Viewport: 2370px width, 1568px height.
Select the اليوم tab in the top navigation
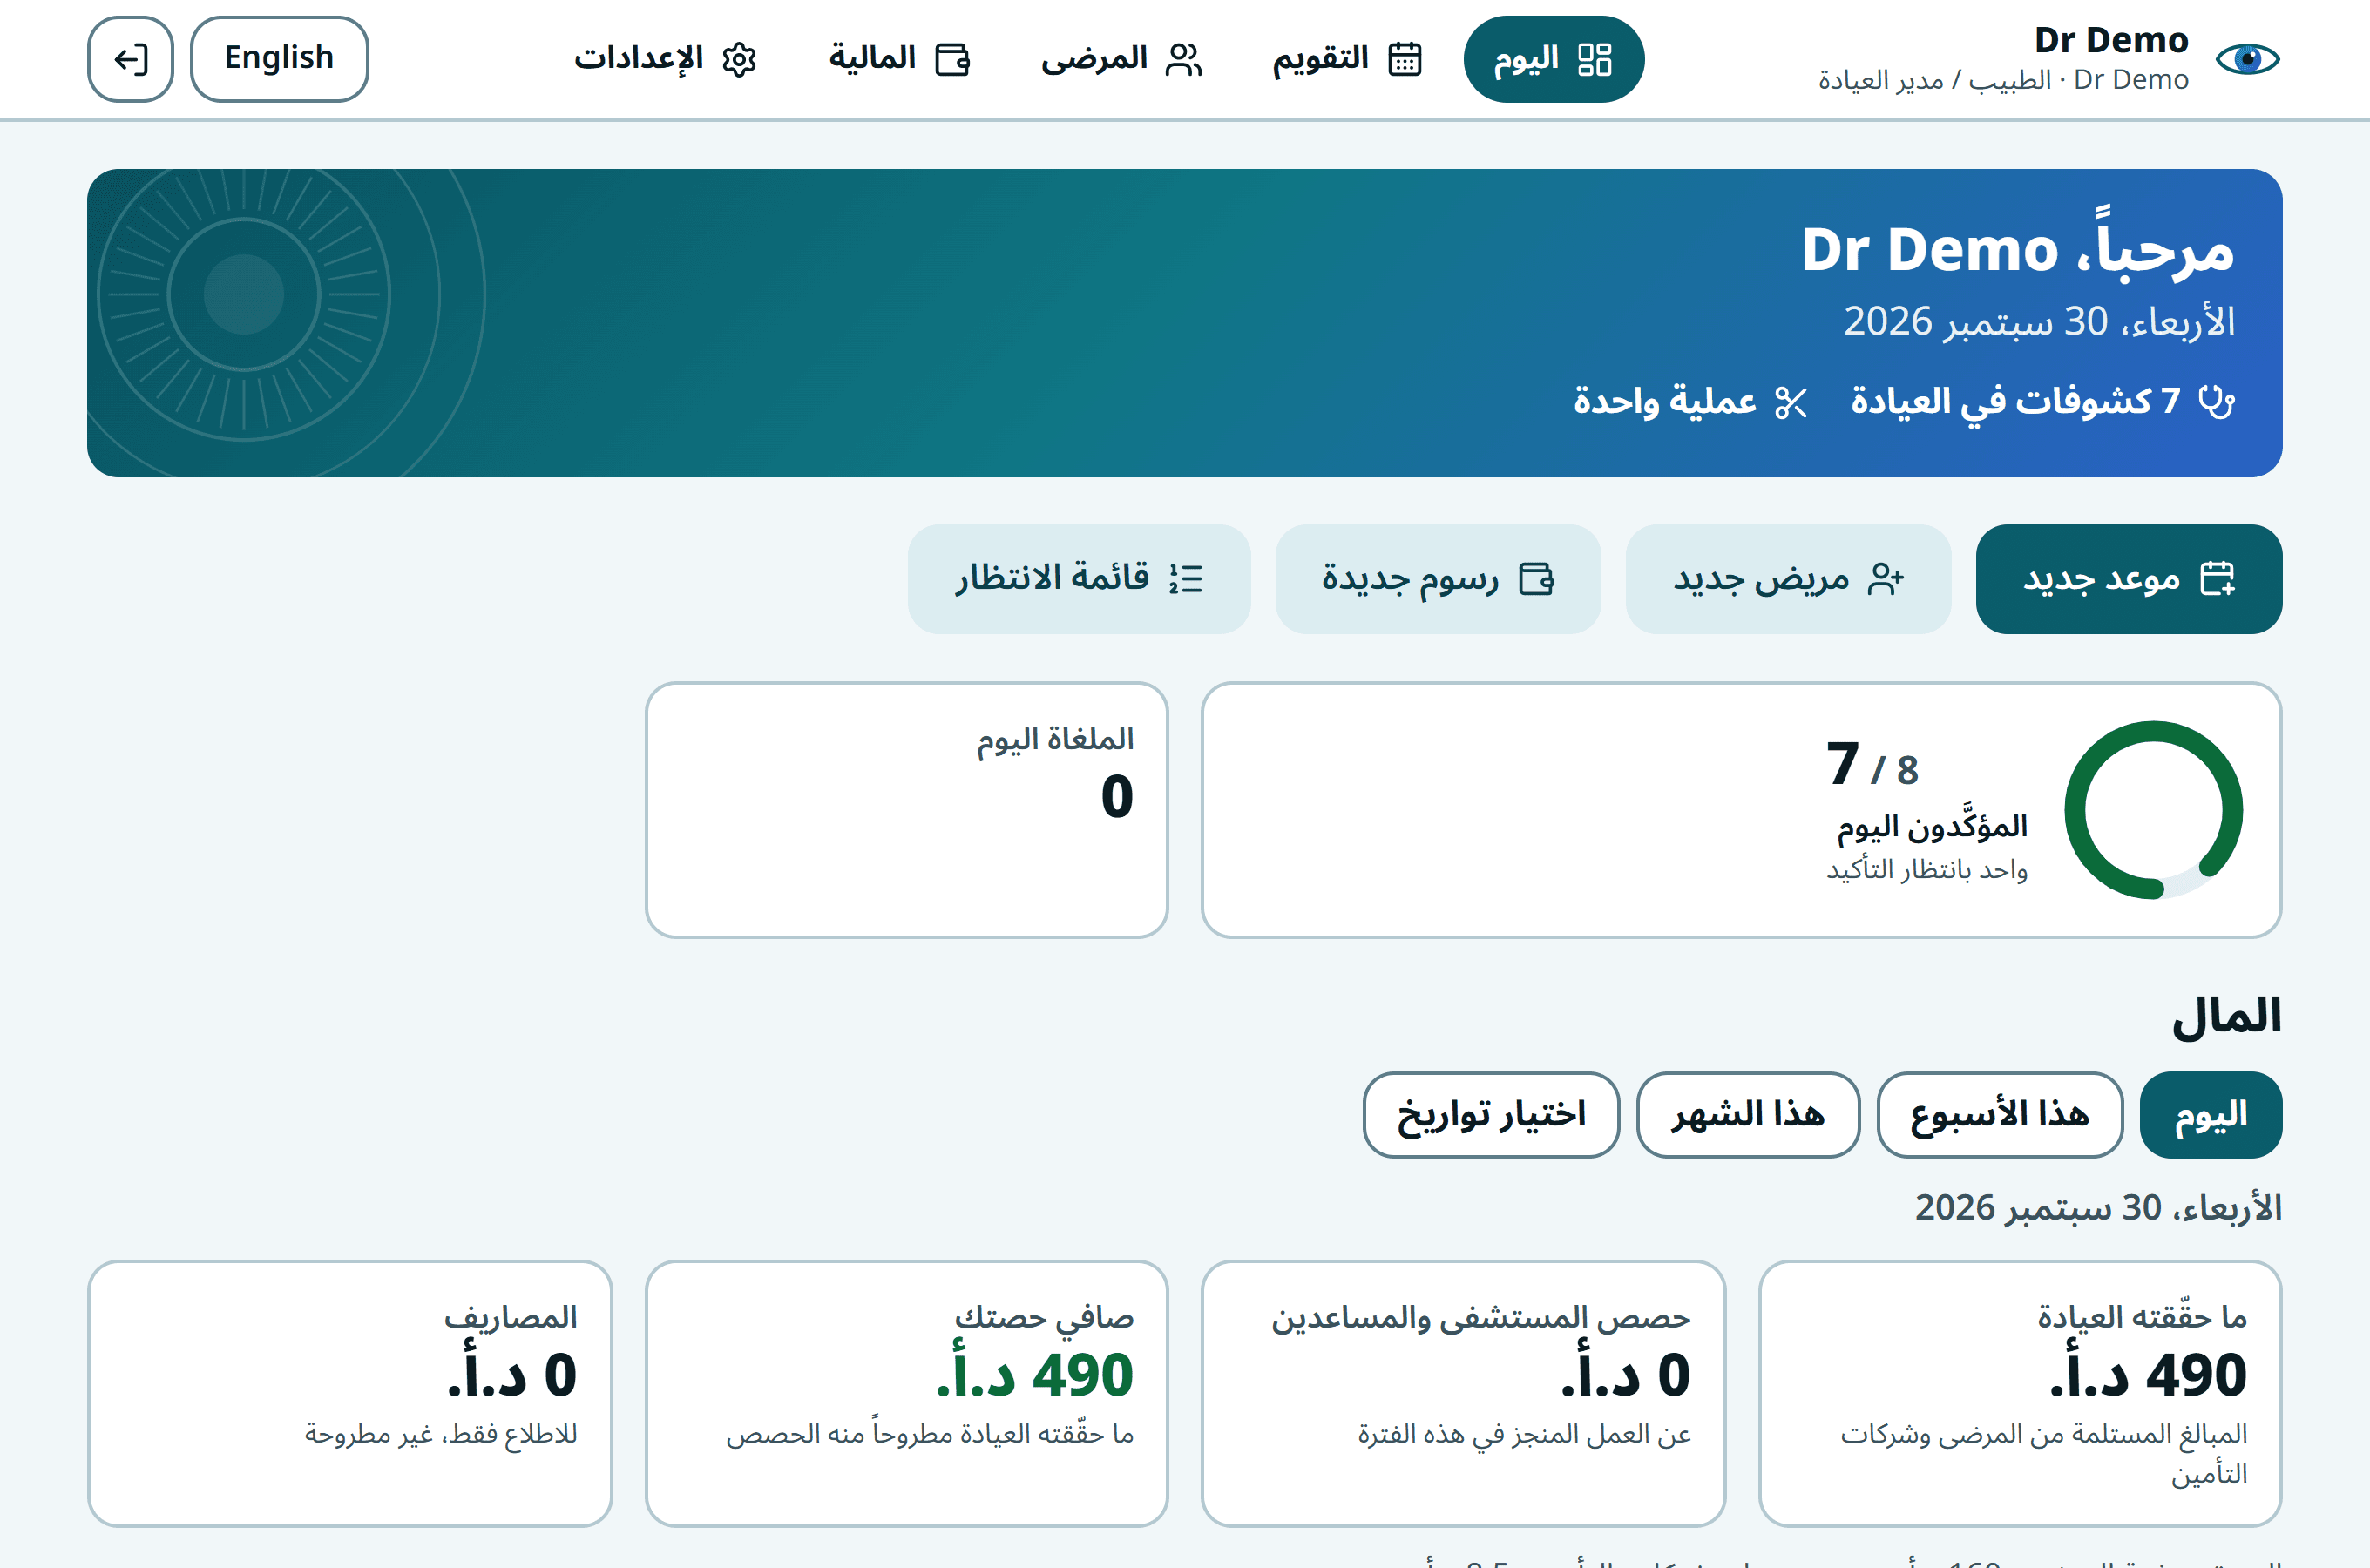coord(1553,59)
